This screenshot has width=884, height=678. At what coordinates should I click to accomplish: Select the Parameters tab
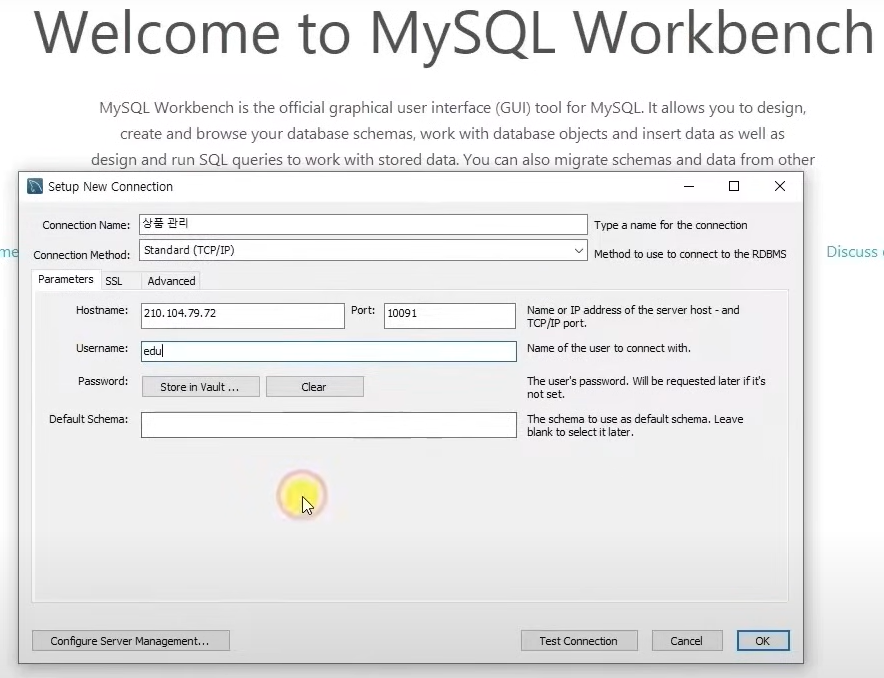66,280
